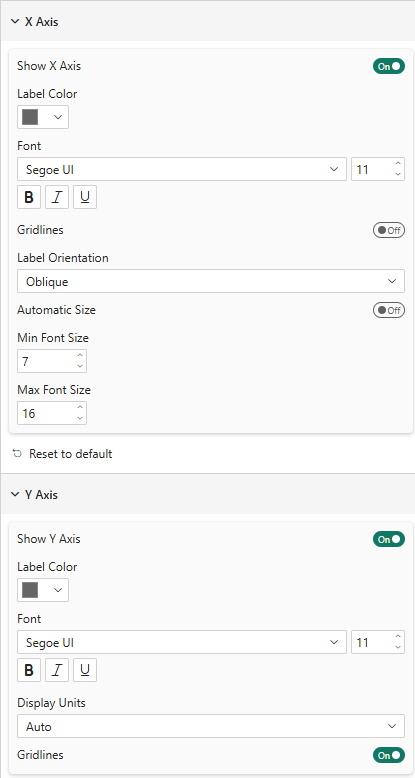
Task: Turn off the Show Y Axis toggle
Action: point(389,539)
